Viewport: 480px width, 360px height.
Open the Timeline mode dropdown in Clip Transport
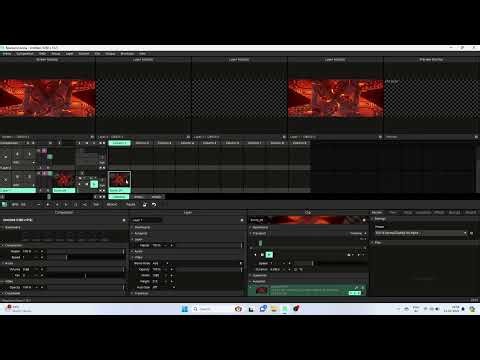point(358,233)
